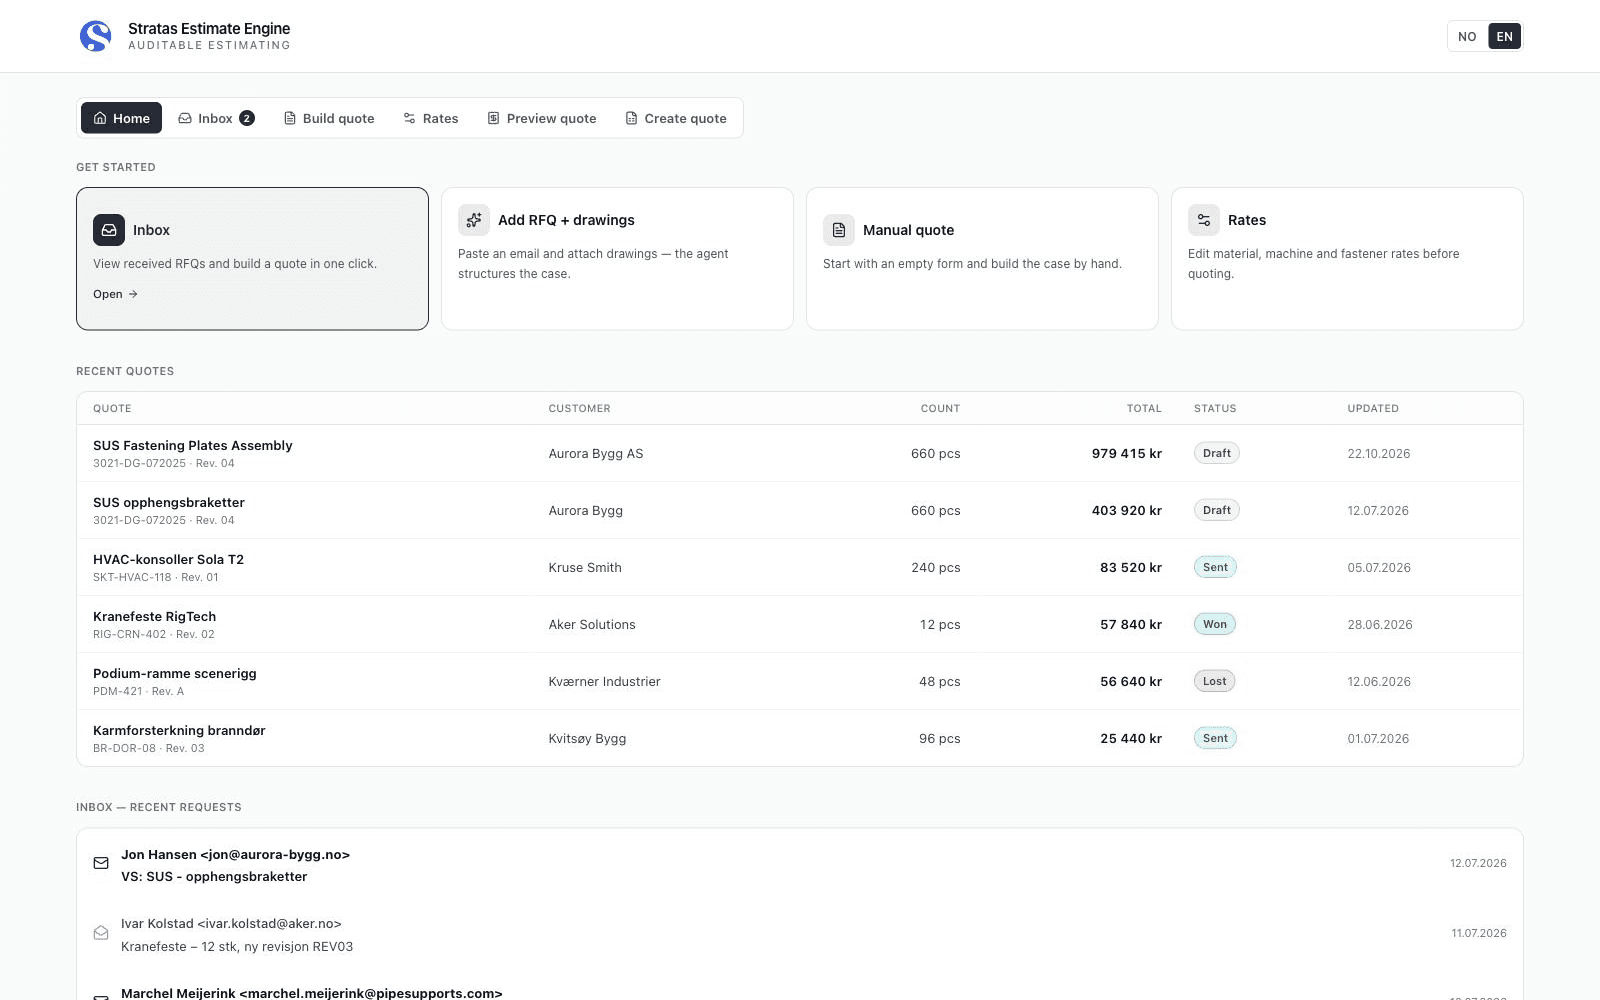This screenshot has height=1000, width=1600.
Task: Click count 240 pcs
Action: [936, 568]
